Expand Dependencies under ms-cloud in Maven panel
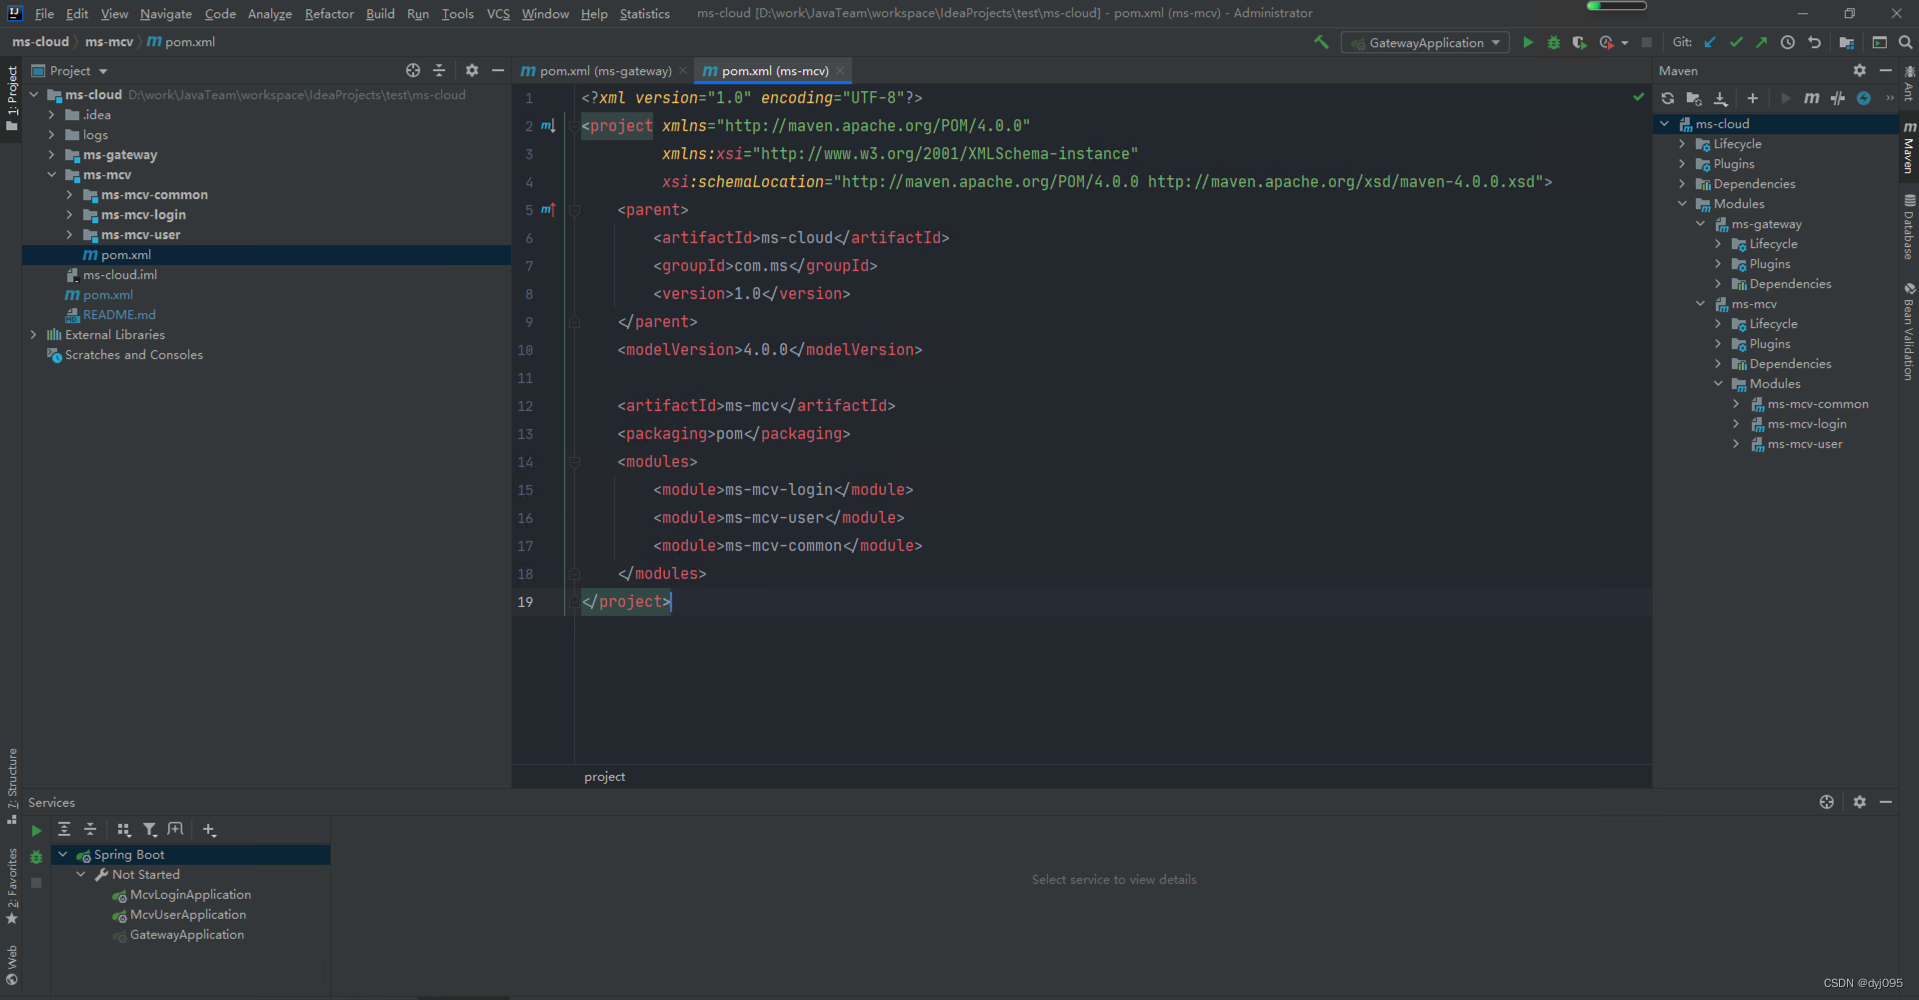The height and width of the screenshot is (1000, 1919). (1682, 184)
